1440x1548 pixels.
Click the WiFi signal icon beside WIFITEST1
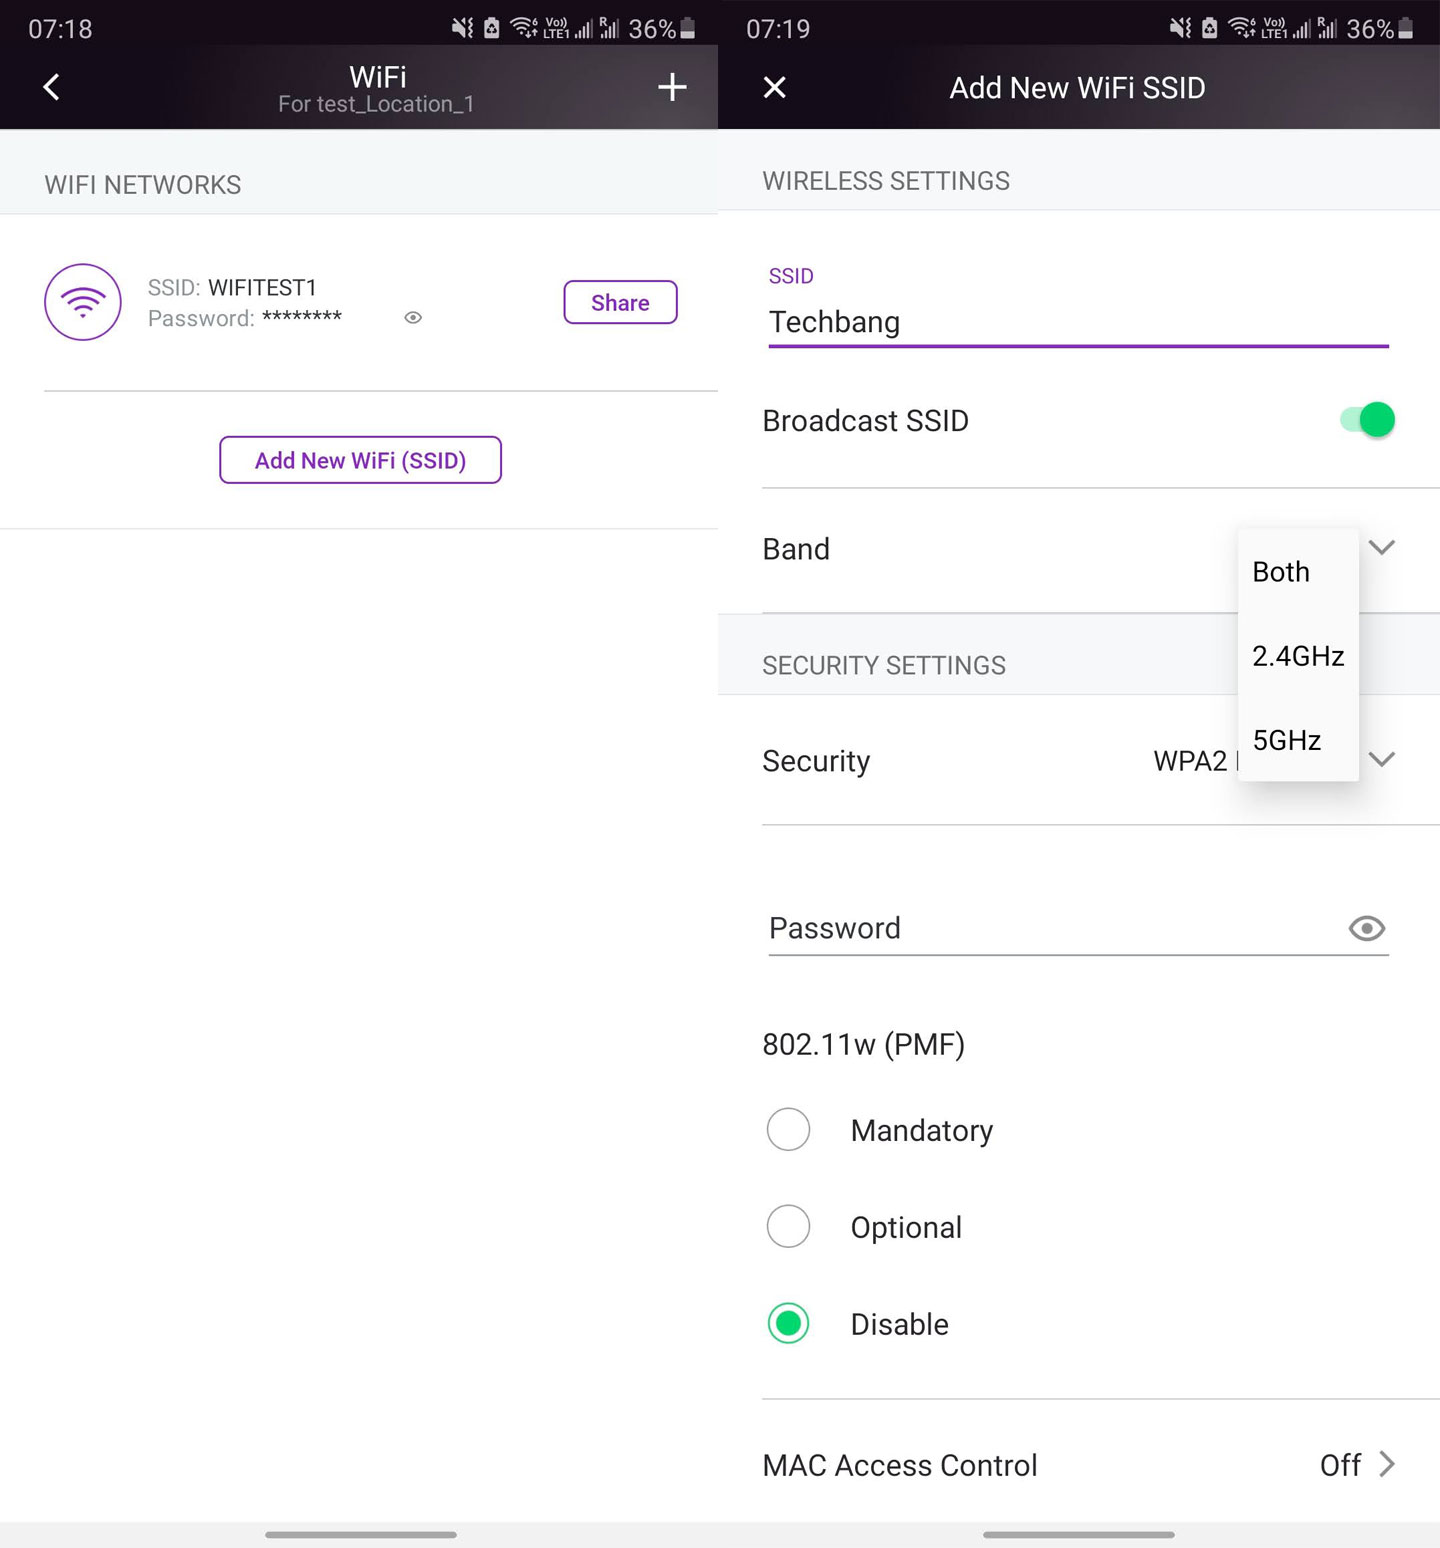(x=82, y=302)
